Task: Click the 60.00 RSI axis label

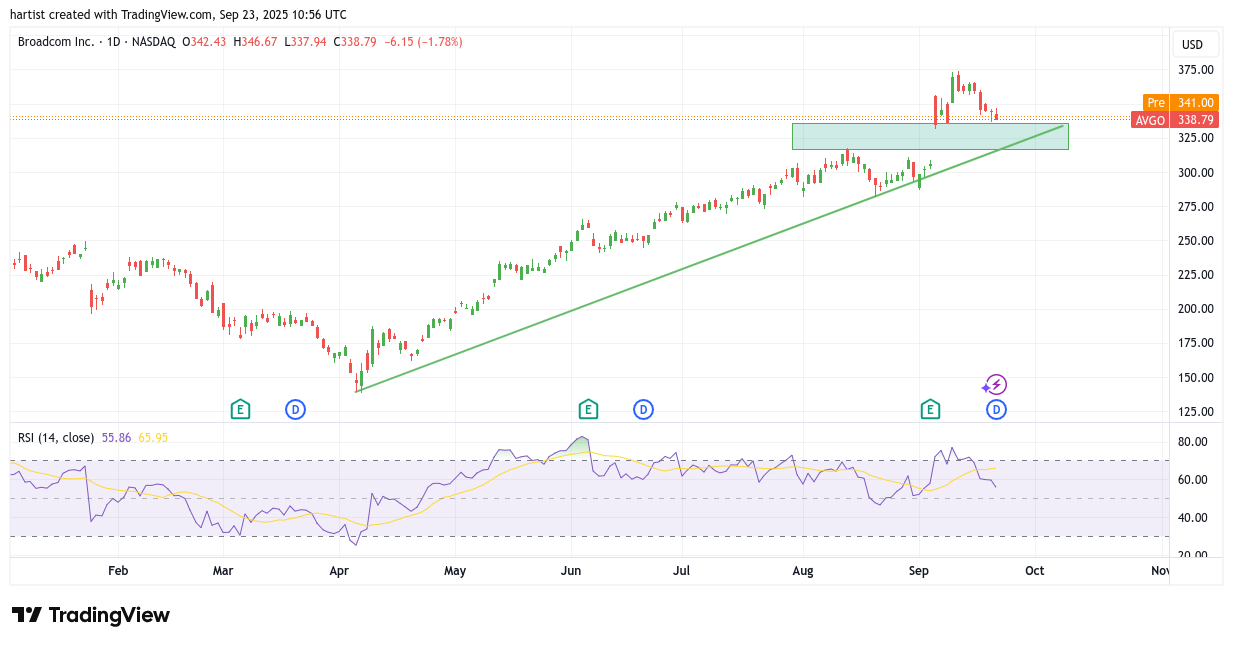Action: click(x=1193, y=480)
